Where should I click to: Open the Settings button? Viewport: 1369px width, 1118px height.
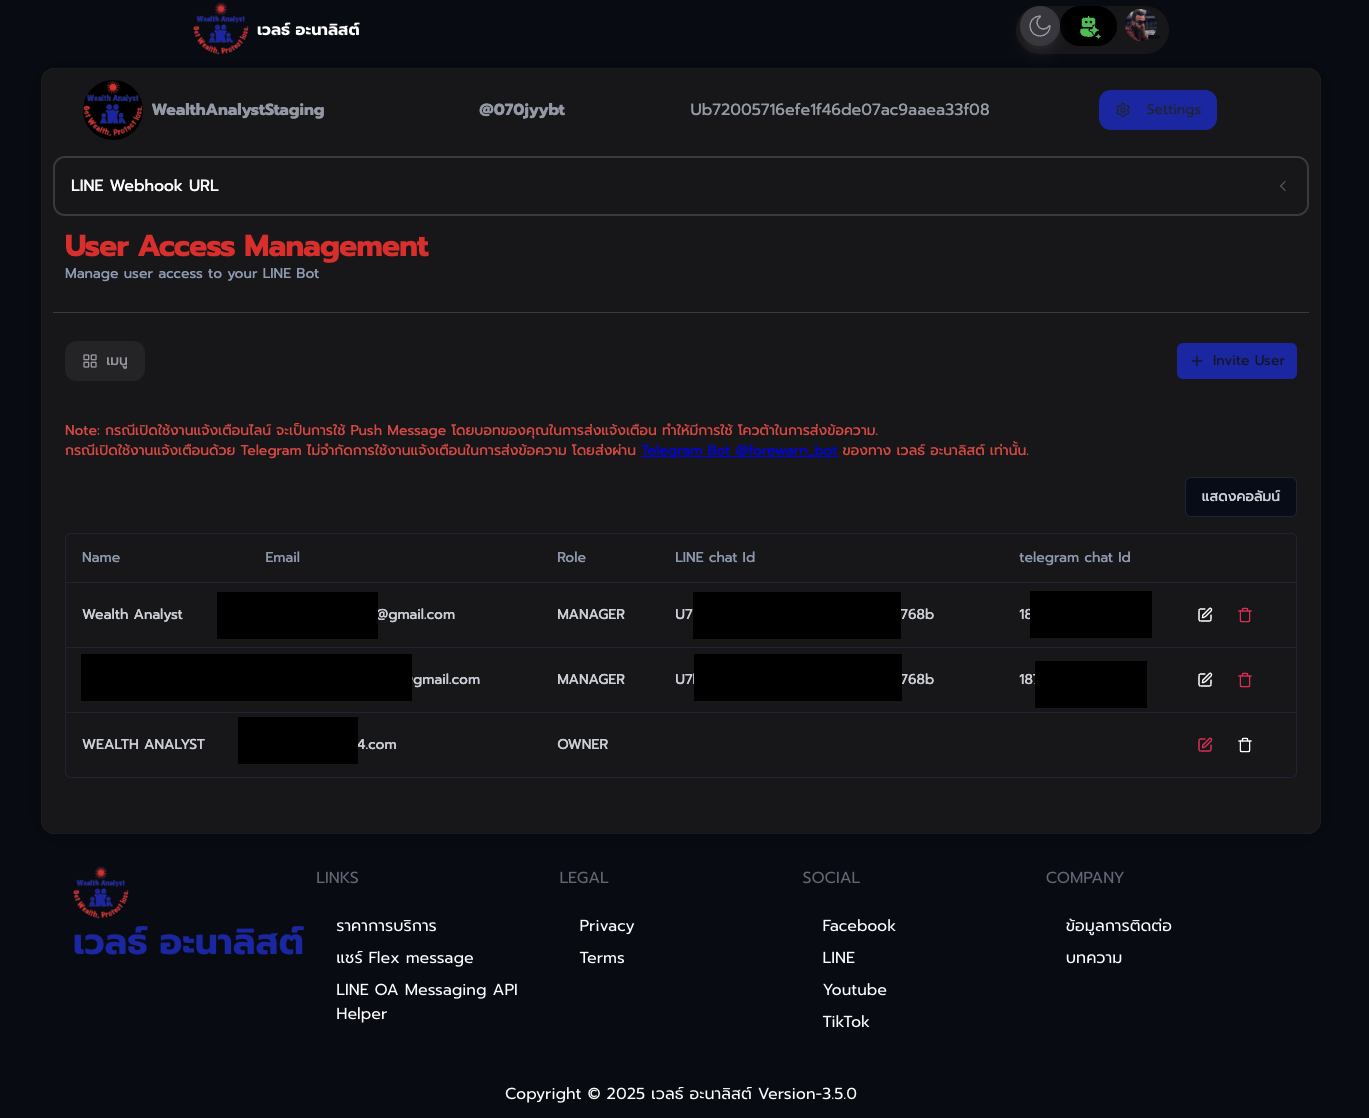point(1158,110)
